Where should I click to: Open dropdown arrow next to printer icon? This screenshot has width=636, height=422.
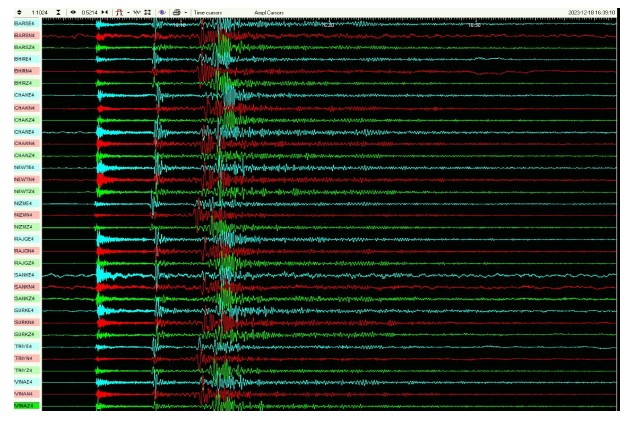click(186, 12)
